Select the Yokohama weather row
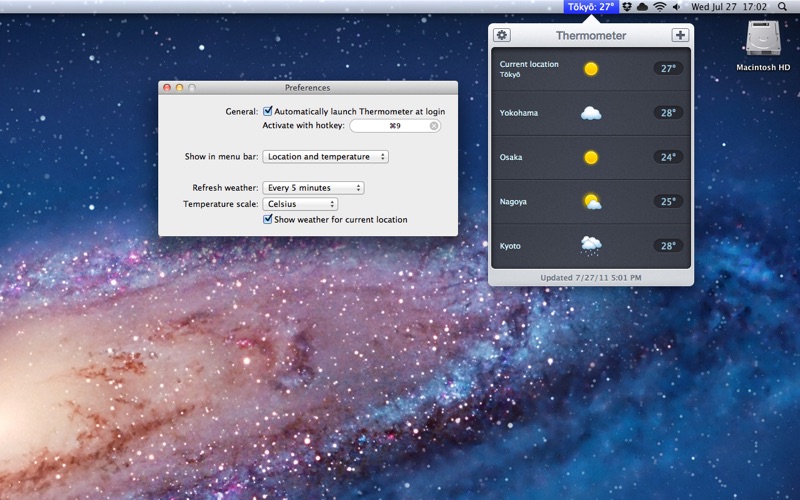This screenshot has width=800, height=500. [591, 113]
